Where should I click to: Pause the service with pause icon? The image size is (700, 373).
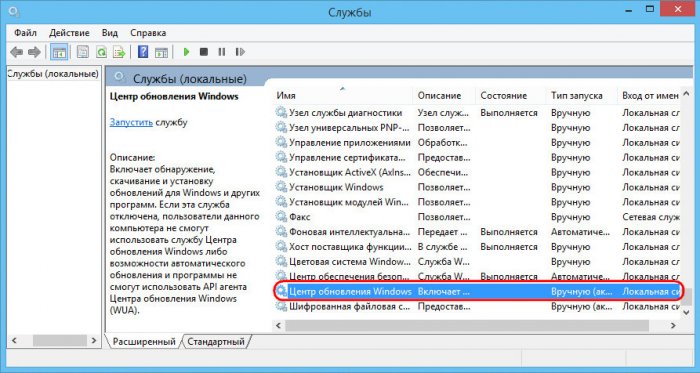(x=221, y=52)
